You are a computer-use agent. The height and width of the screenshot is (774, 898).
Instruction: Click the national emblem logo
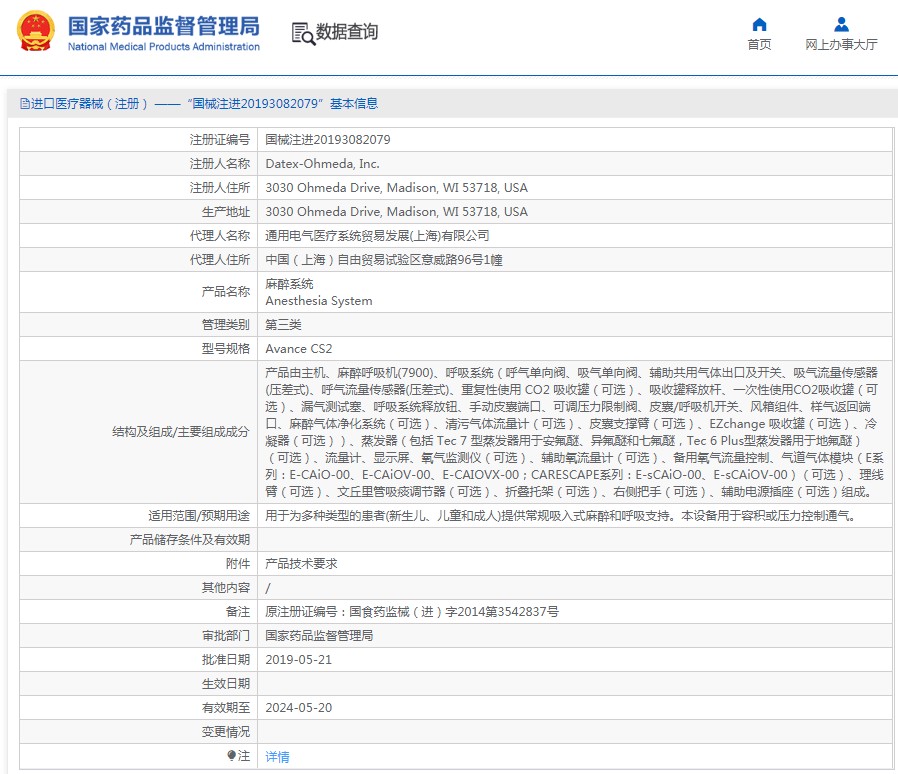(x=36, y=31)
